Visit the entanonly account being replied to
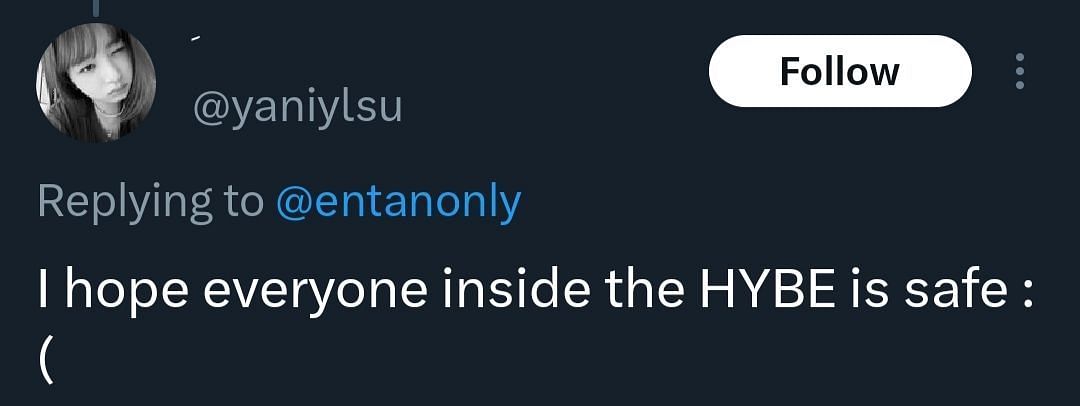The width and height of the screenshot is (1080, 406). click(x=398, y=201)
